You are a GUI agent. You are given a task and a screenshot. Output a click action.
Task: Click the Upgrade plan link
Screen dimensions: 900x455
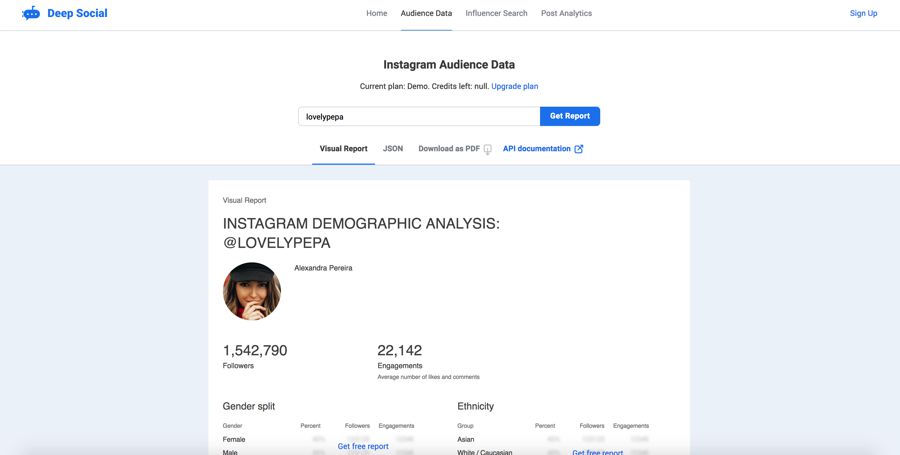point(514,87)
